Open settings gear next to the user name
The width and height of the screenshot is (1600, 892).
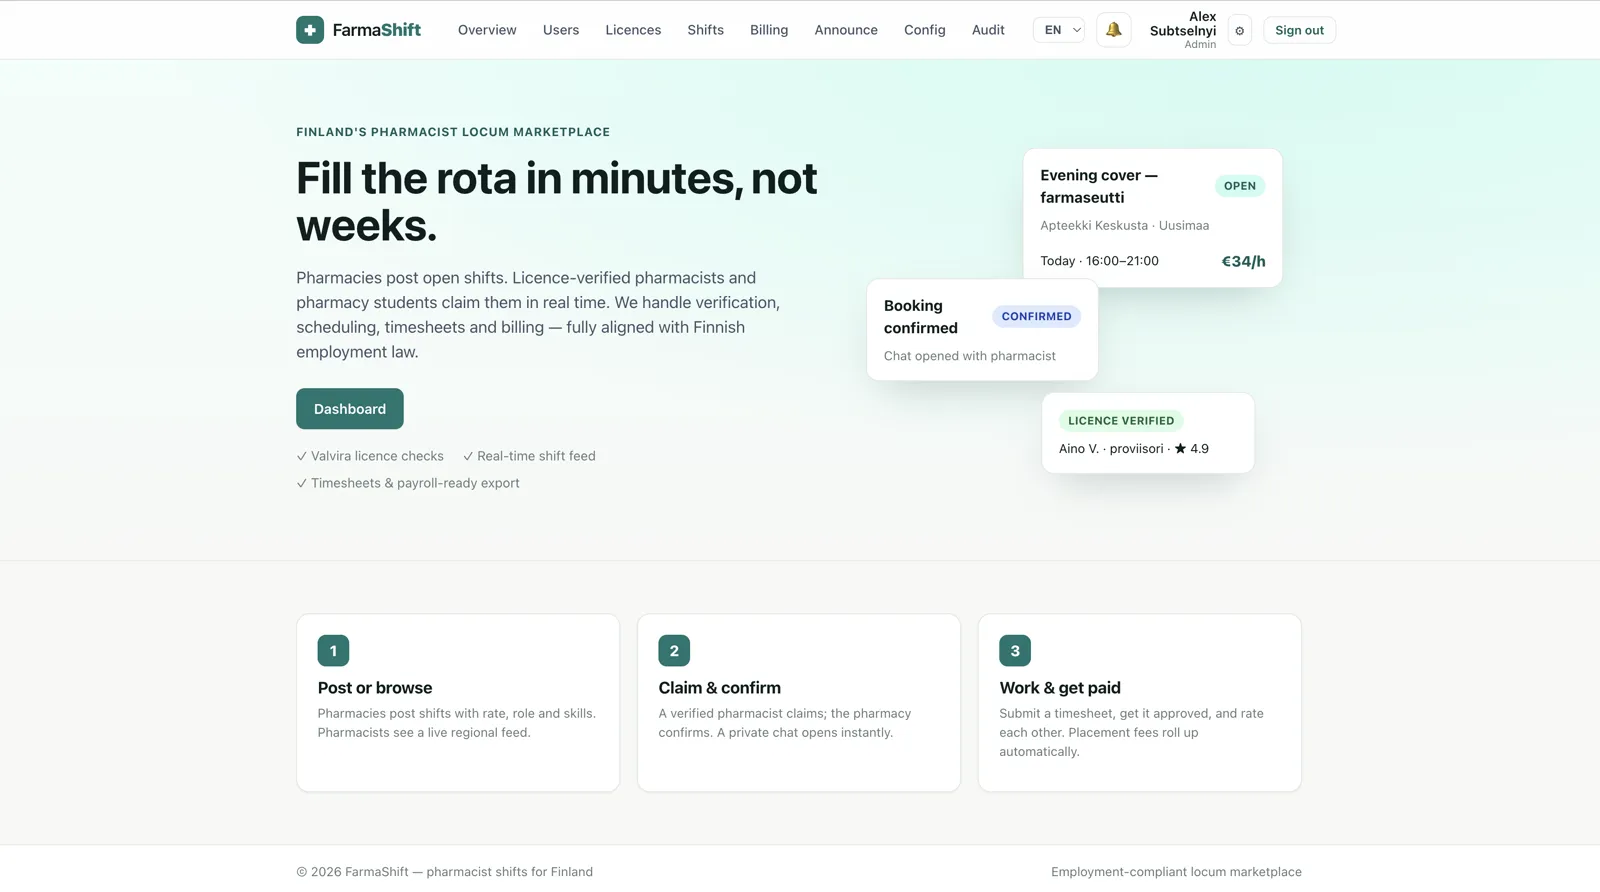1240,31
